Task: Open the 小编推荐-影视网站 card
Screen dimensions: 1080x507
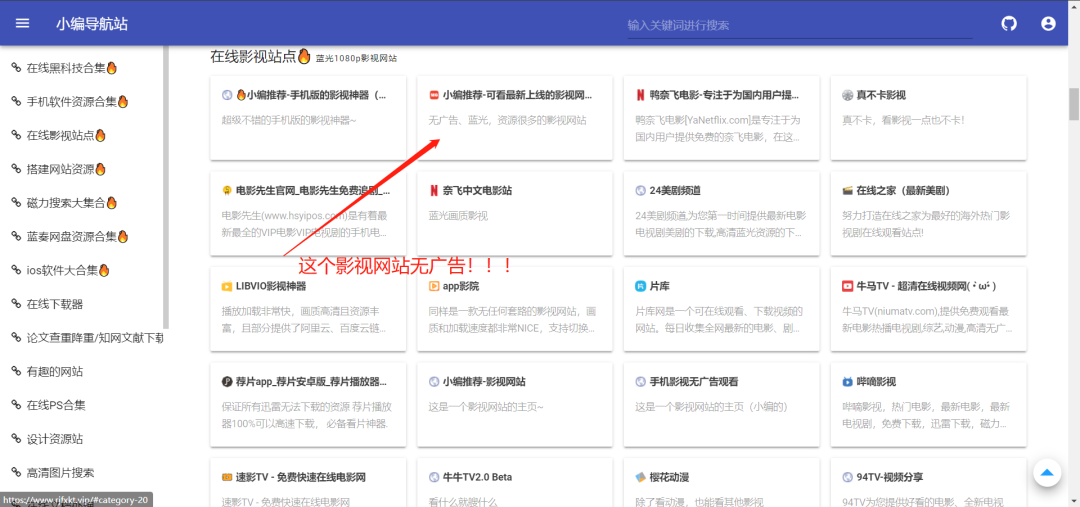Action: coord(515,404)
